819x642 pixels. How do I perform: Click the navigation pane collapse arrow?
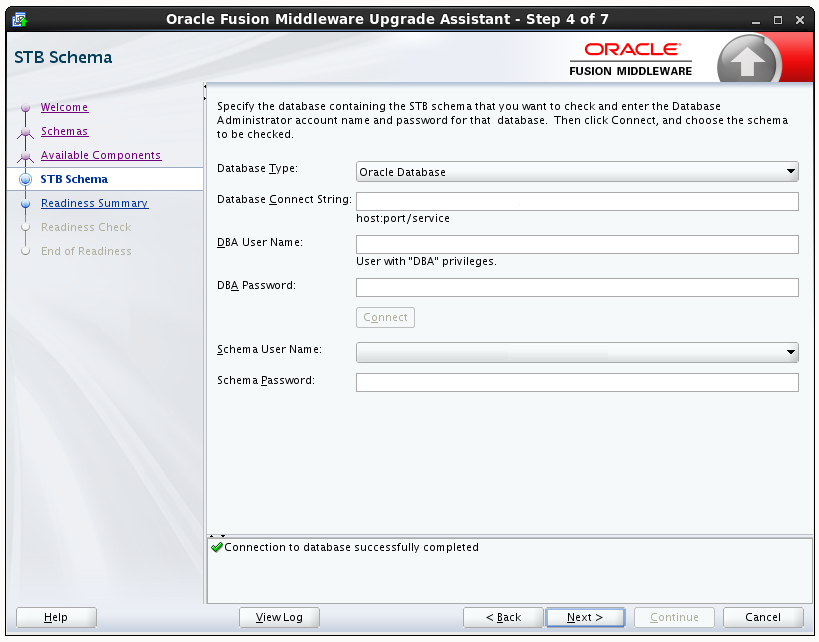(x=205, y=86)
